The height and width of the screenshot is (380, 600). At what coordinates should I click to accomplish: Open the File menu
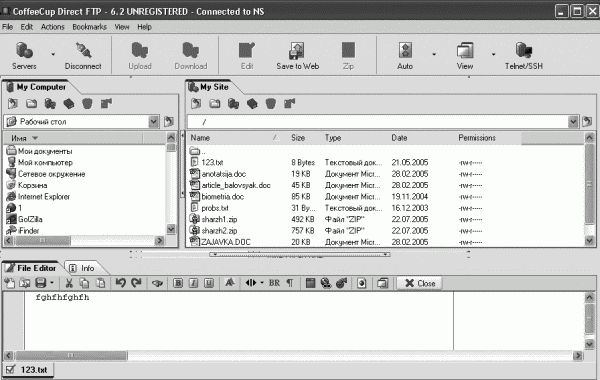[7, 27]
